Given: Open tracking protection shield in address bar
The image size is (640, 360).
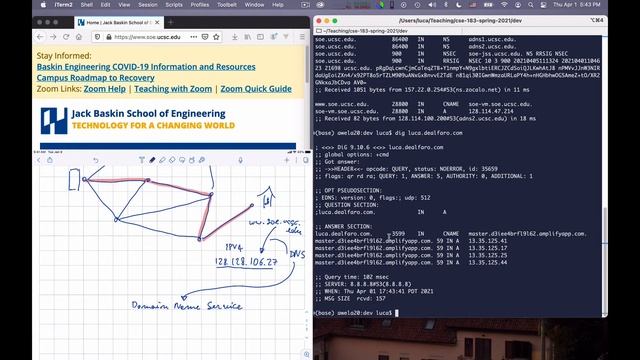Looking at the screenshot, I should pos(97,37).
